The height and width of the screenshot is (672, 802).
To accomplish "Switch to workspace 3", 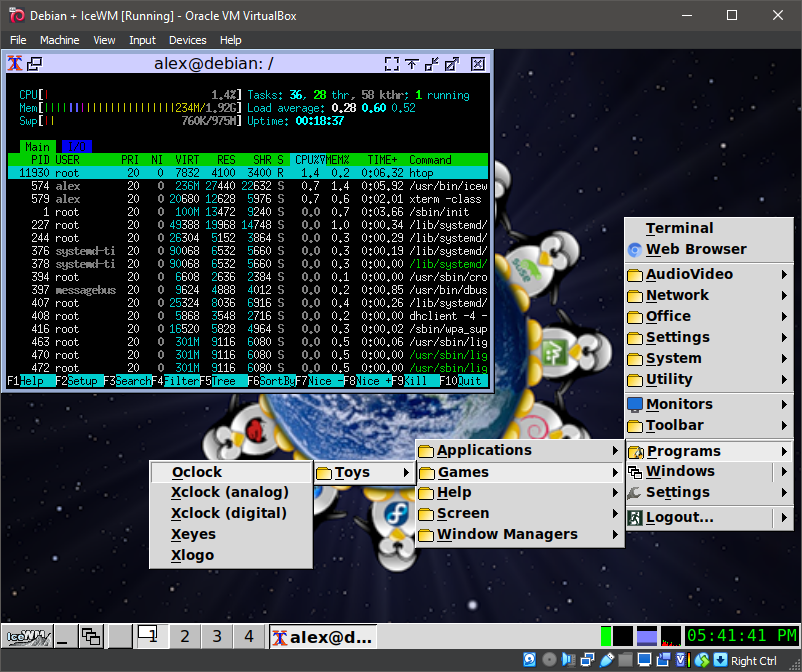I will [217, 636].
